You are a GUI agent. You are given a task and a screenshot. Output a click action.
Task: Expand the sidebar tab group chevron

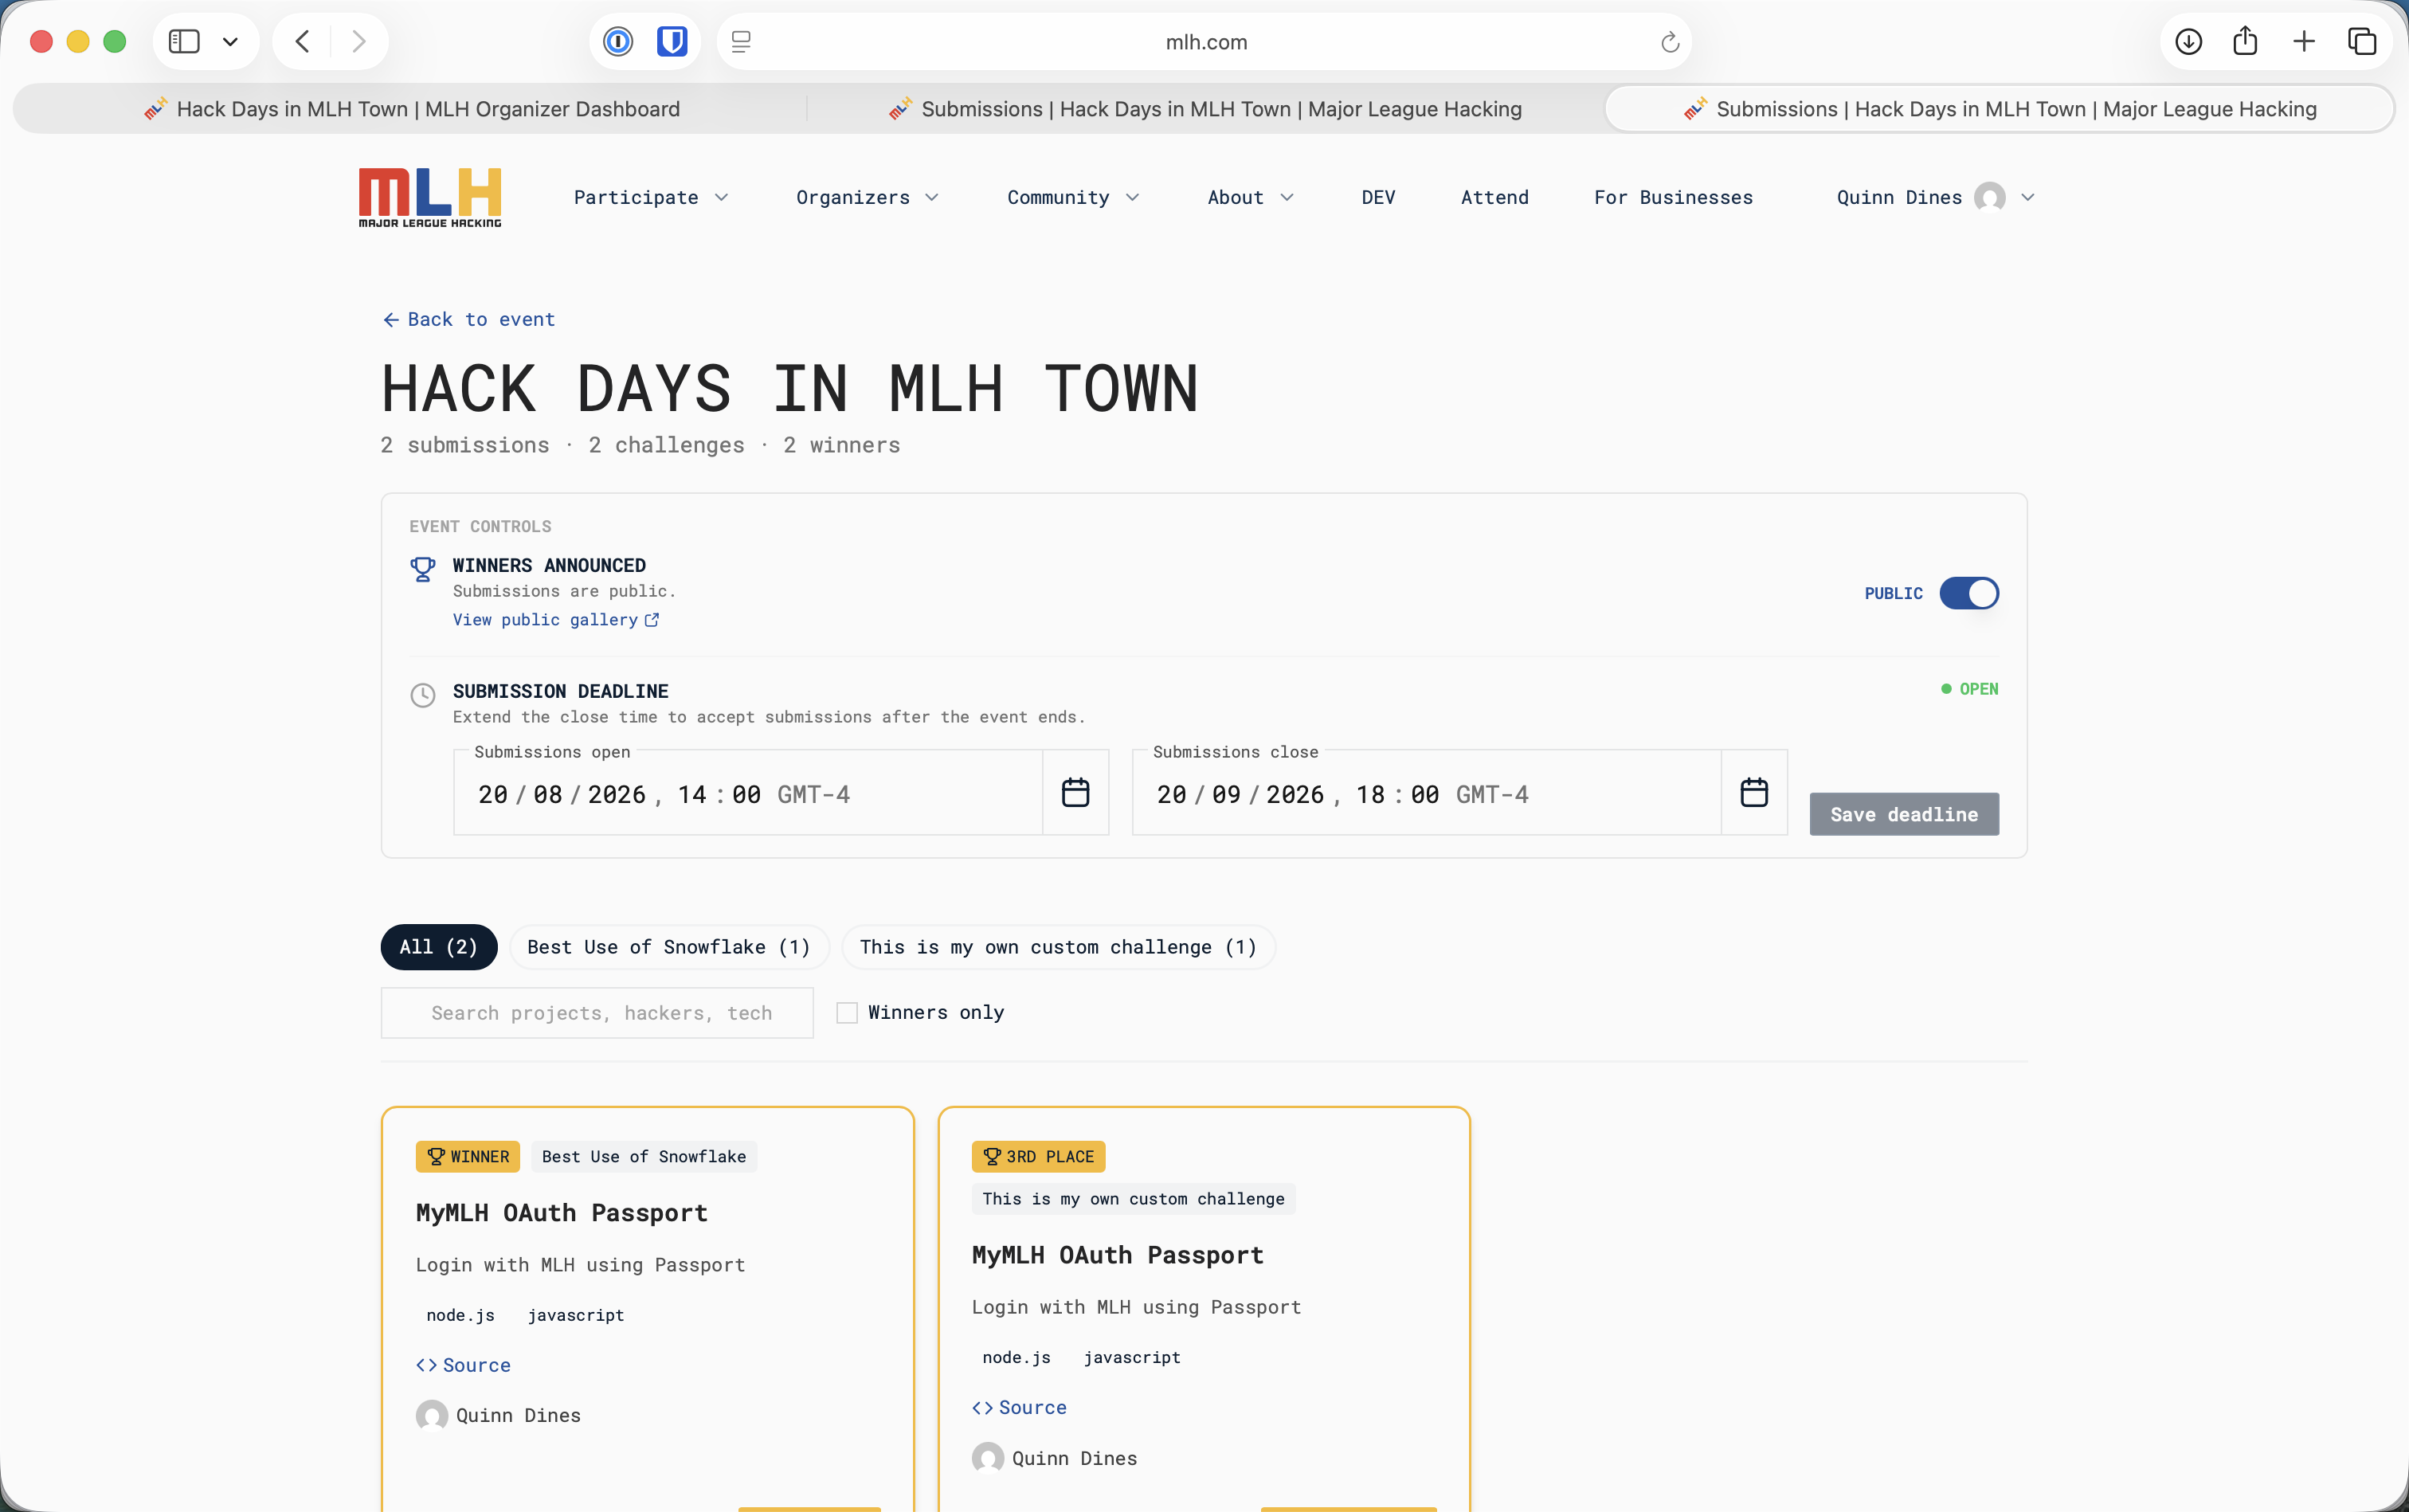coord(230,42)
